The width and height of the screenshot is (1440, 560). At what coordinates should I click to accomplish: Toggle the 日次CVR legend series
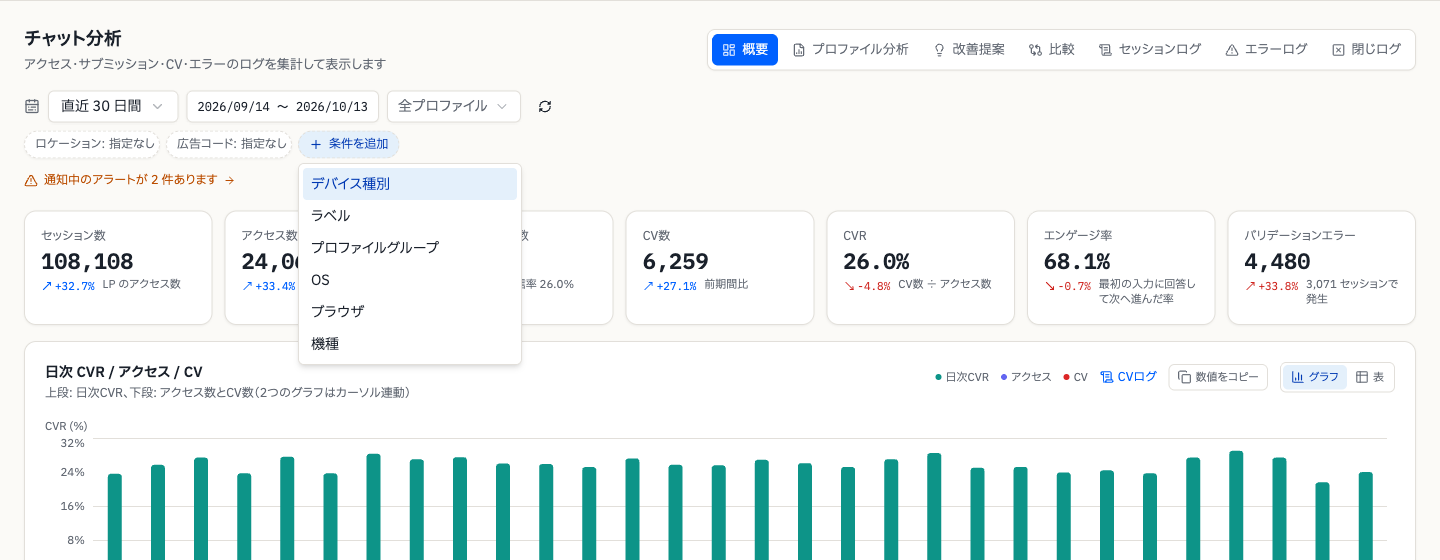coord(961,377)
